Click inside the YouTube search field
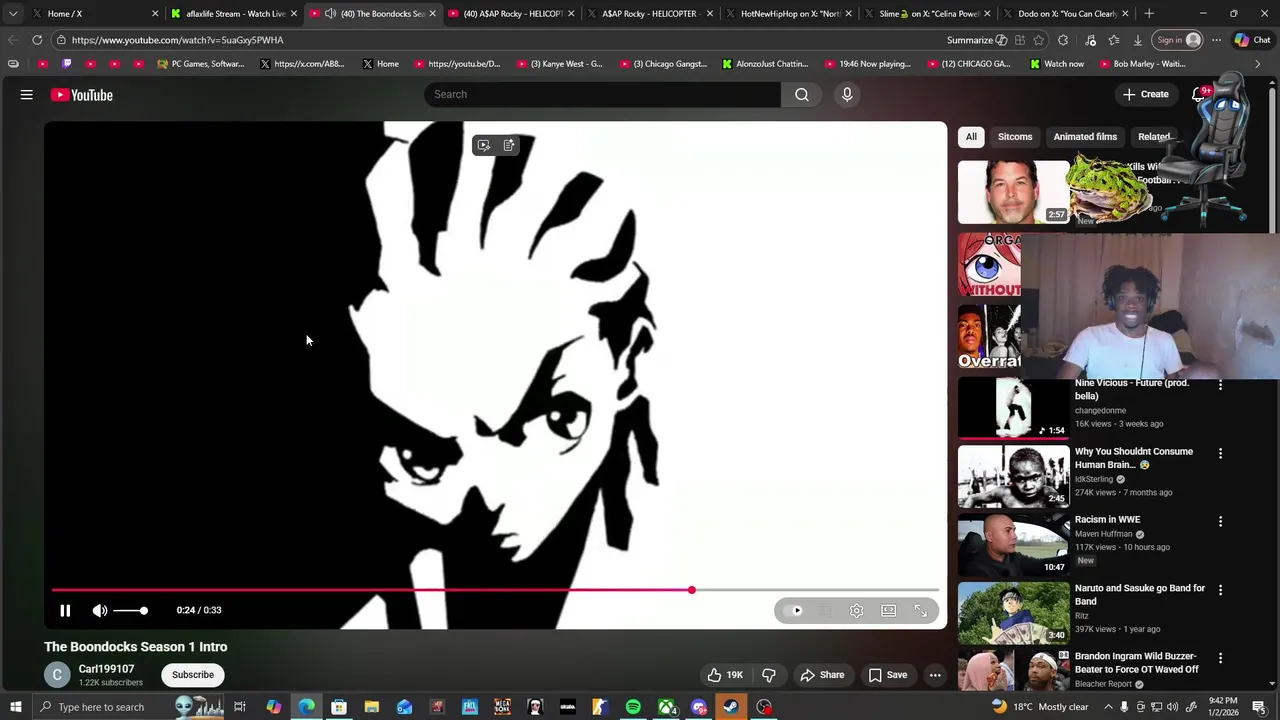The image size is (1280, 720). tap(603, 94)
